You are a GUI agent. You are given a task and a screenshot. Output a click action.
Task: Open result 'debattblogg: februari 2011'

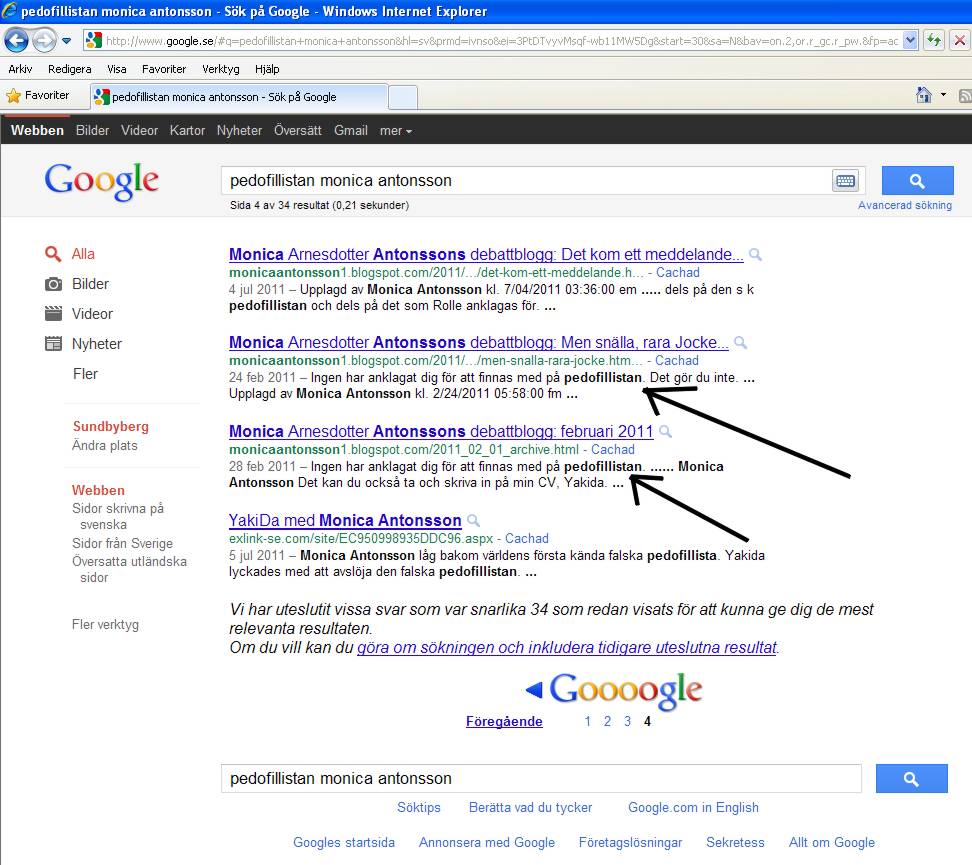click(x=441, y=431)
